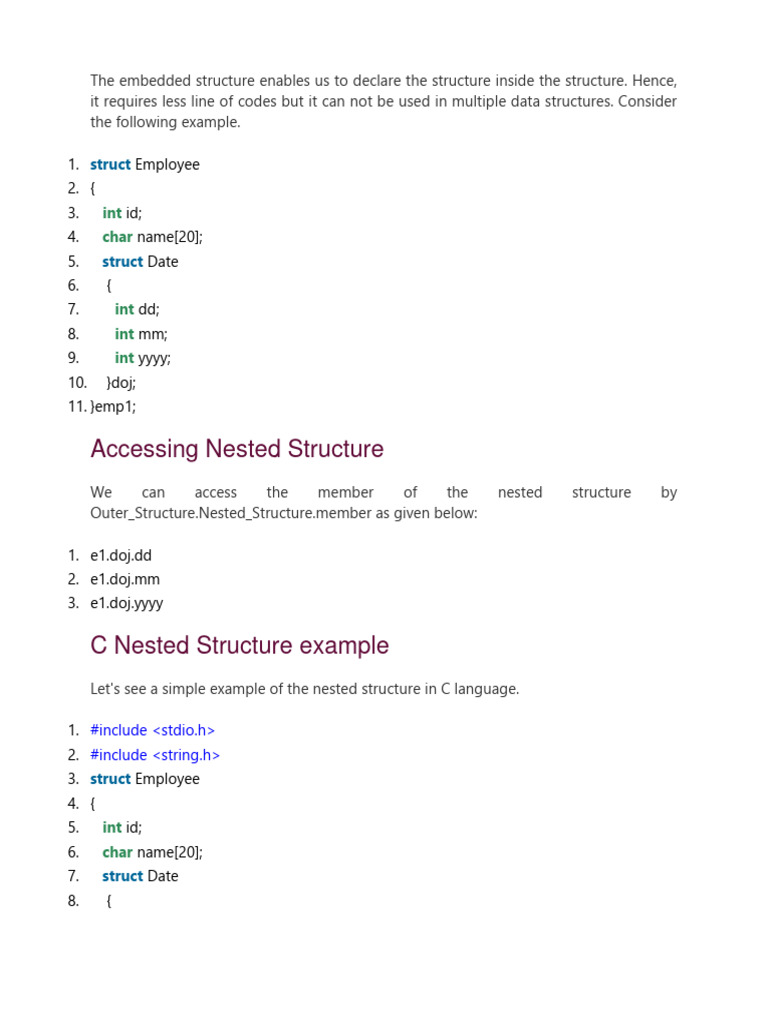
Task: Click "char name[20];" below the #include lines
Action: 152,852
